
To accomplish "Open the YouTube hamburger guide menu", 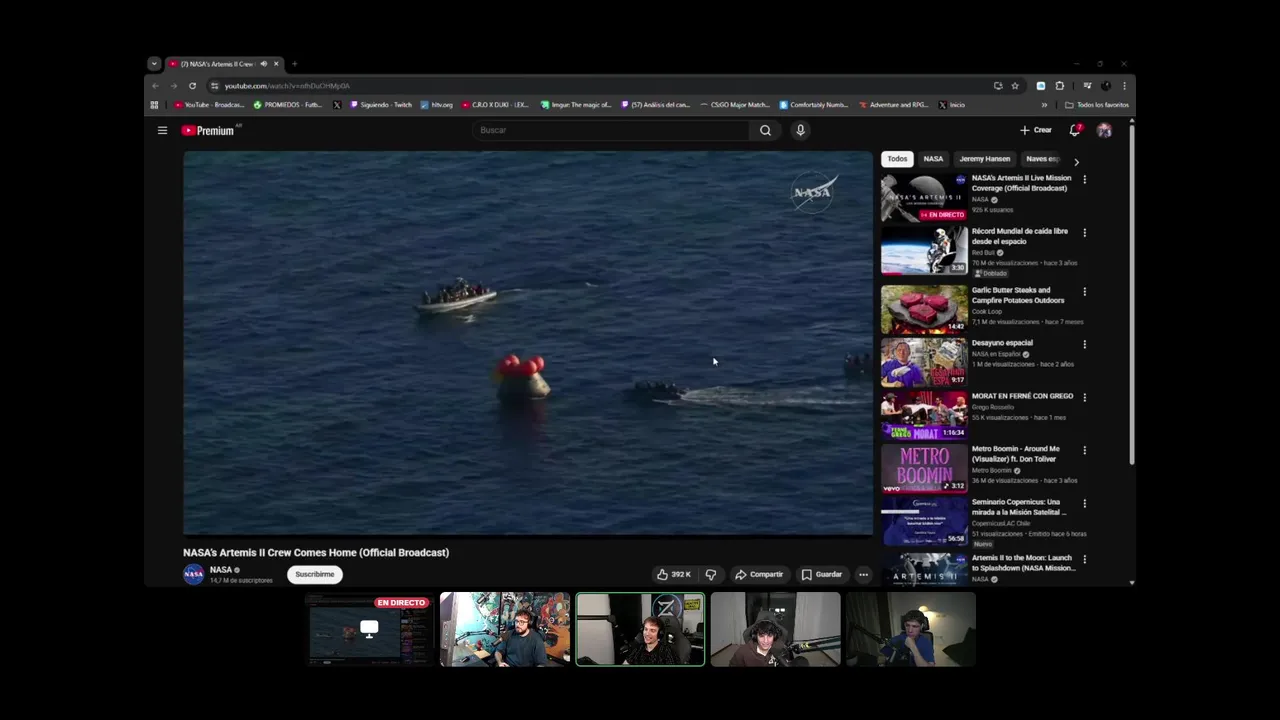I will pos(162,130).
